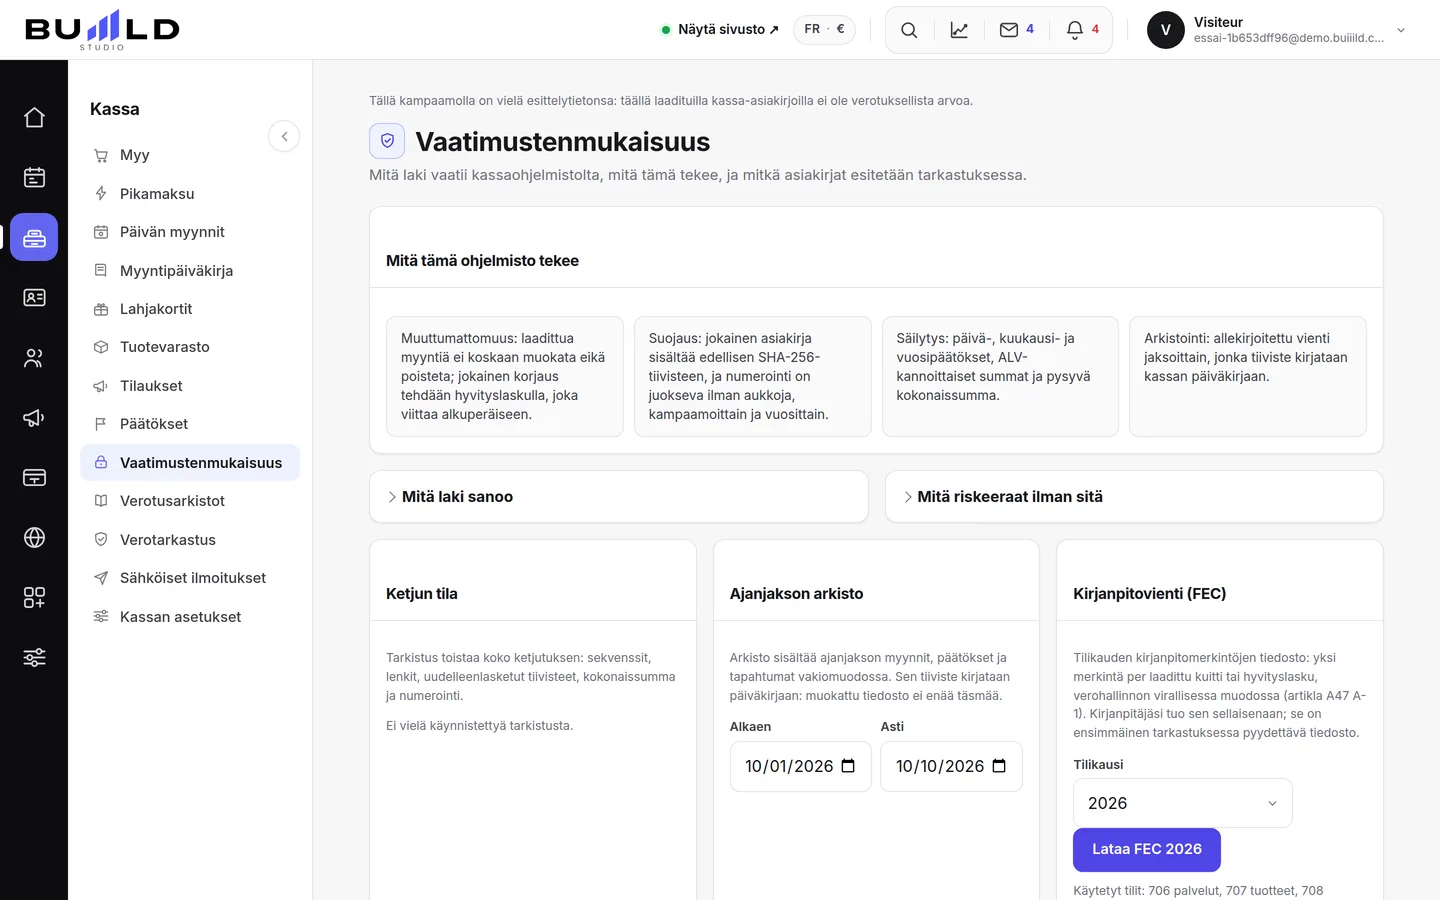The width and height of the screenshot is (1440, 900).
Task: Open the payment card icon in the rail
Action: click(34, 477)
